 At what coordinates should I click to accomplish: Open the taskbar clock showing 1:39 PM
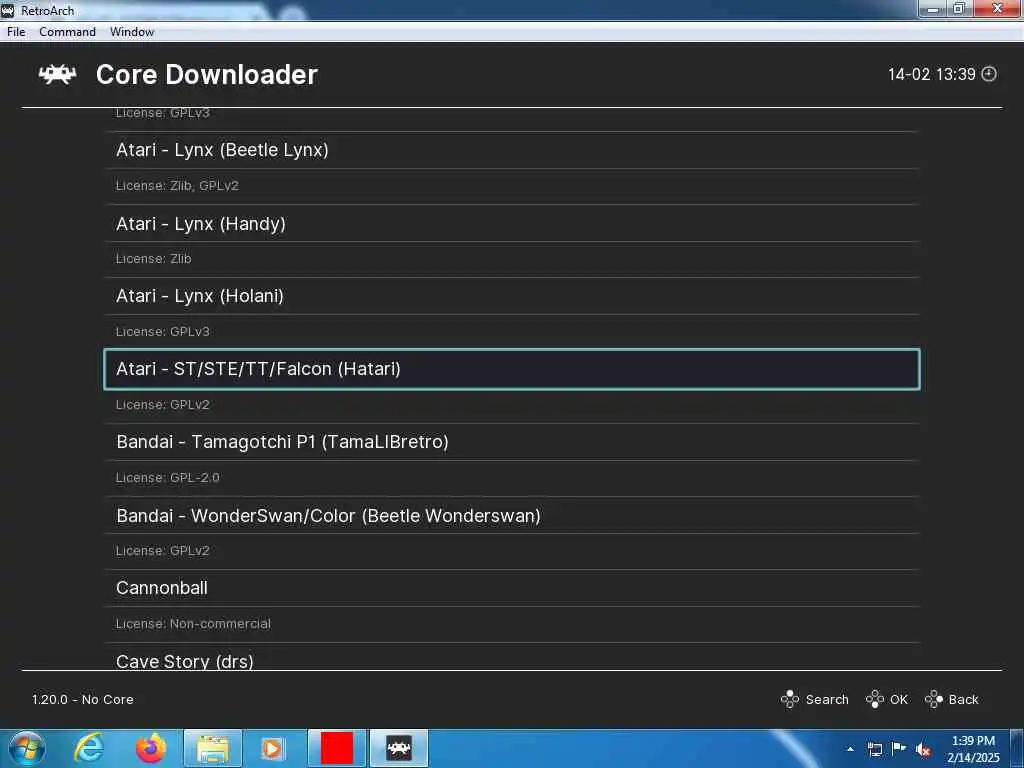pyautogui.click(x=973, y=749)
